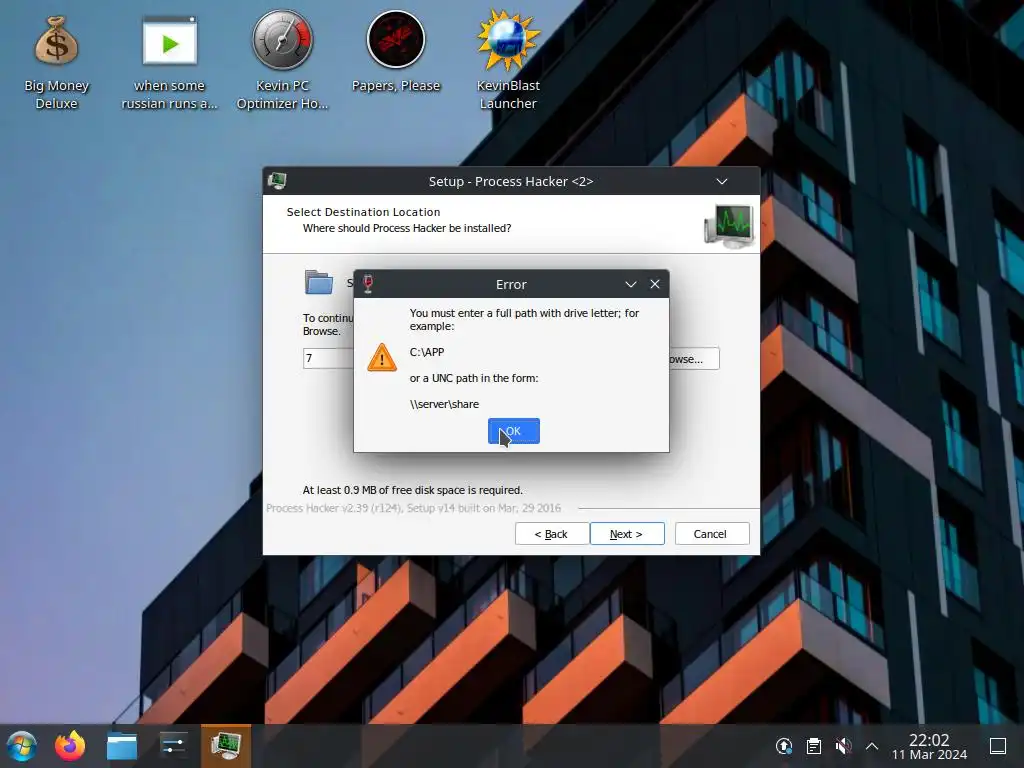Click 'Select Destination Location' heading text
This screenshot has height=768, width=1024.
click(363, 212)
